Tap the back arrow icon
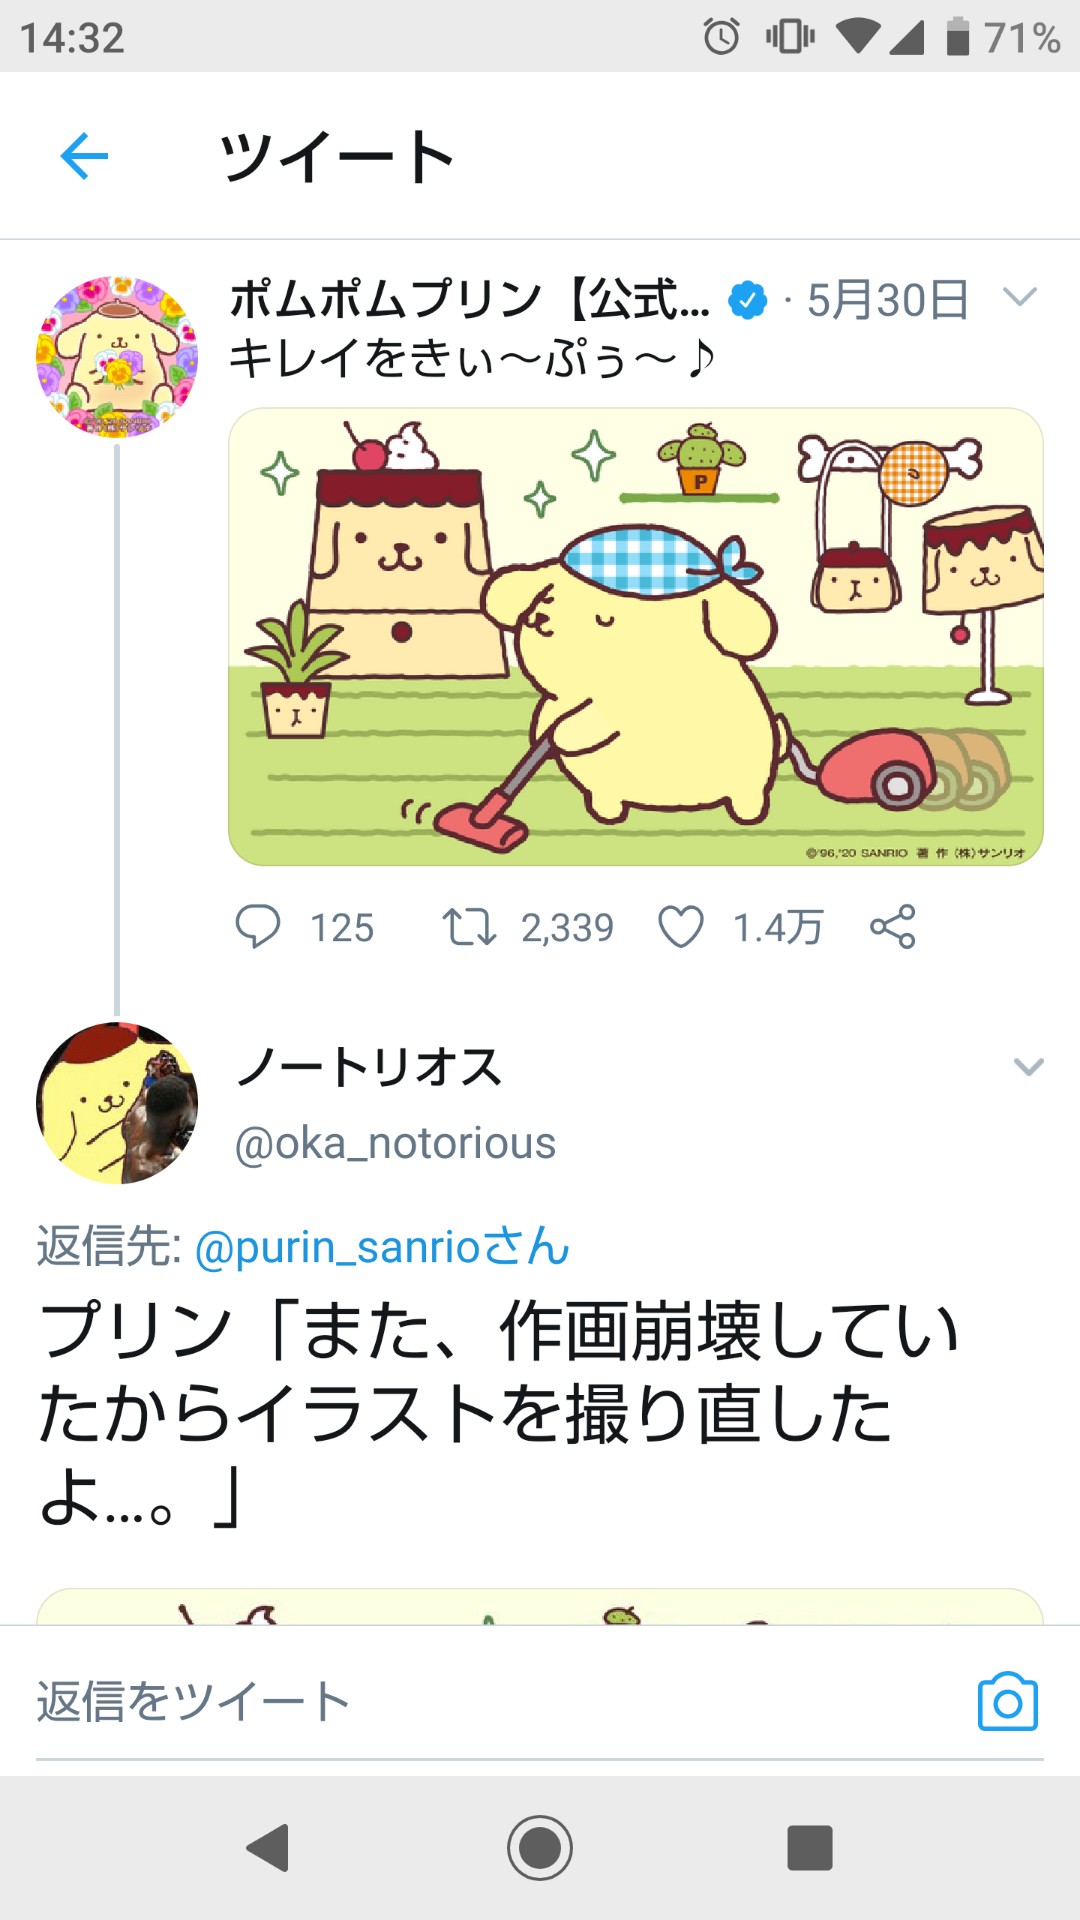Screen dimensions: 1080x1920 (x=84, y=156)
